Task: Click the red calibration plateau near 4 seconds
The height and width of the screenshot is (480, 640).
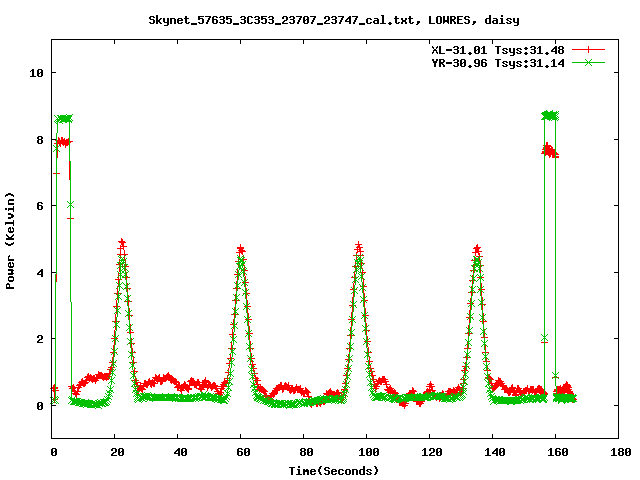Action: (64, 142)
